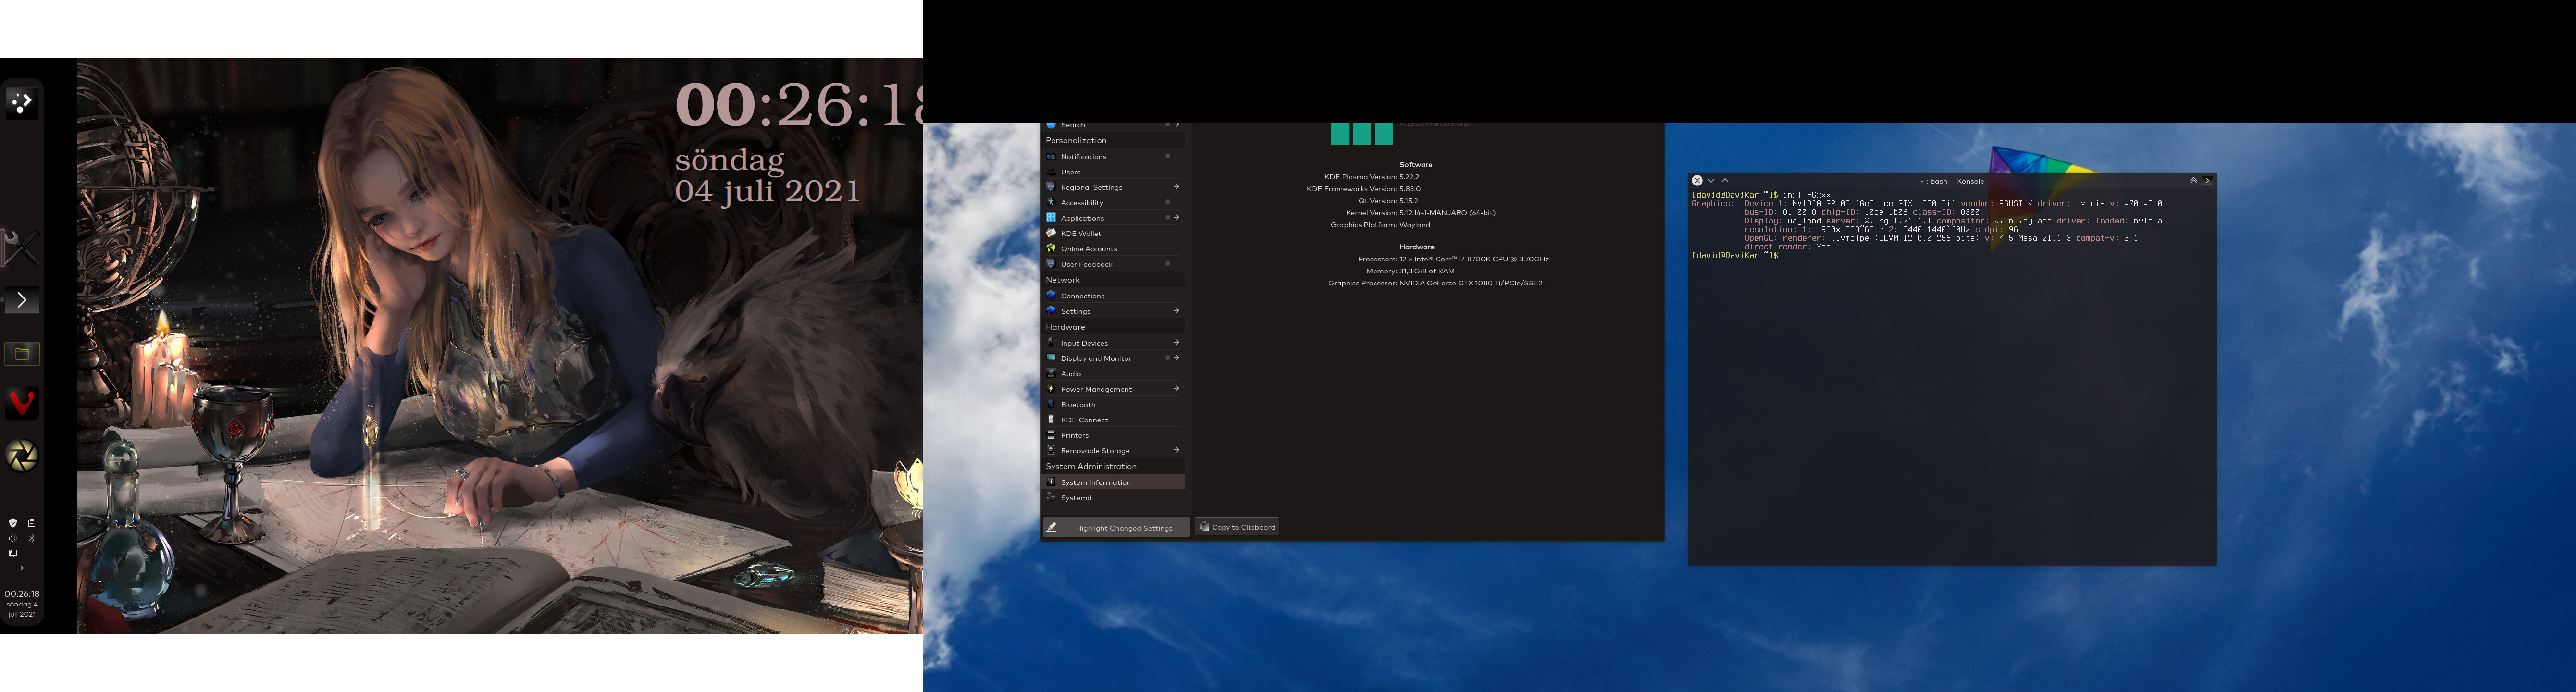Image resolution: width=2576 pixels, height=692 pixels.
Task: Expand hidden system tray icons
Action: (x=22, y=568)
